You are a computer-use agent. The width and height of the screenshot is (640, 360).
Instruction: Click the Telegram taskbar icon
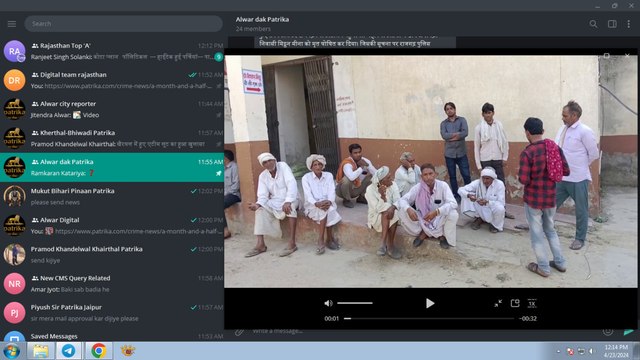point(69,351)
